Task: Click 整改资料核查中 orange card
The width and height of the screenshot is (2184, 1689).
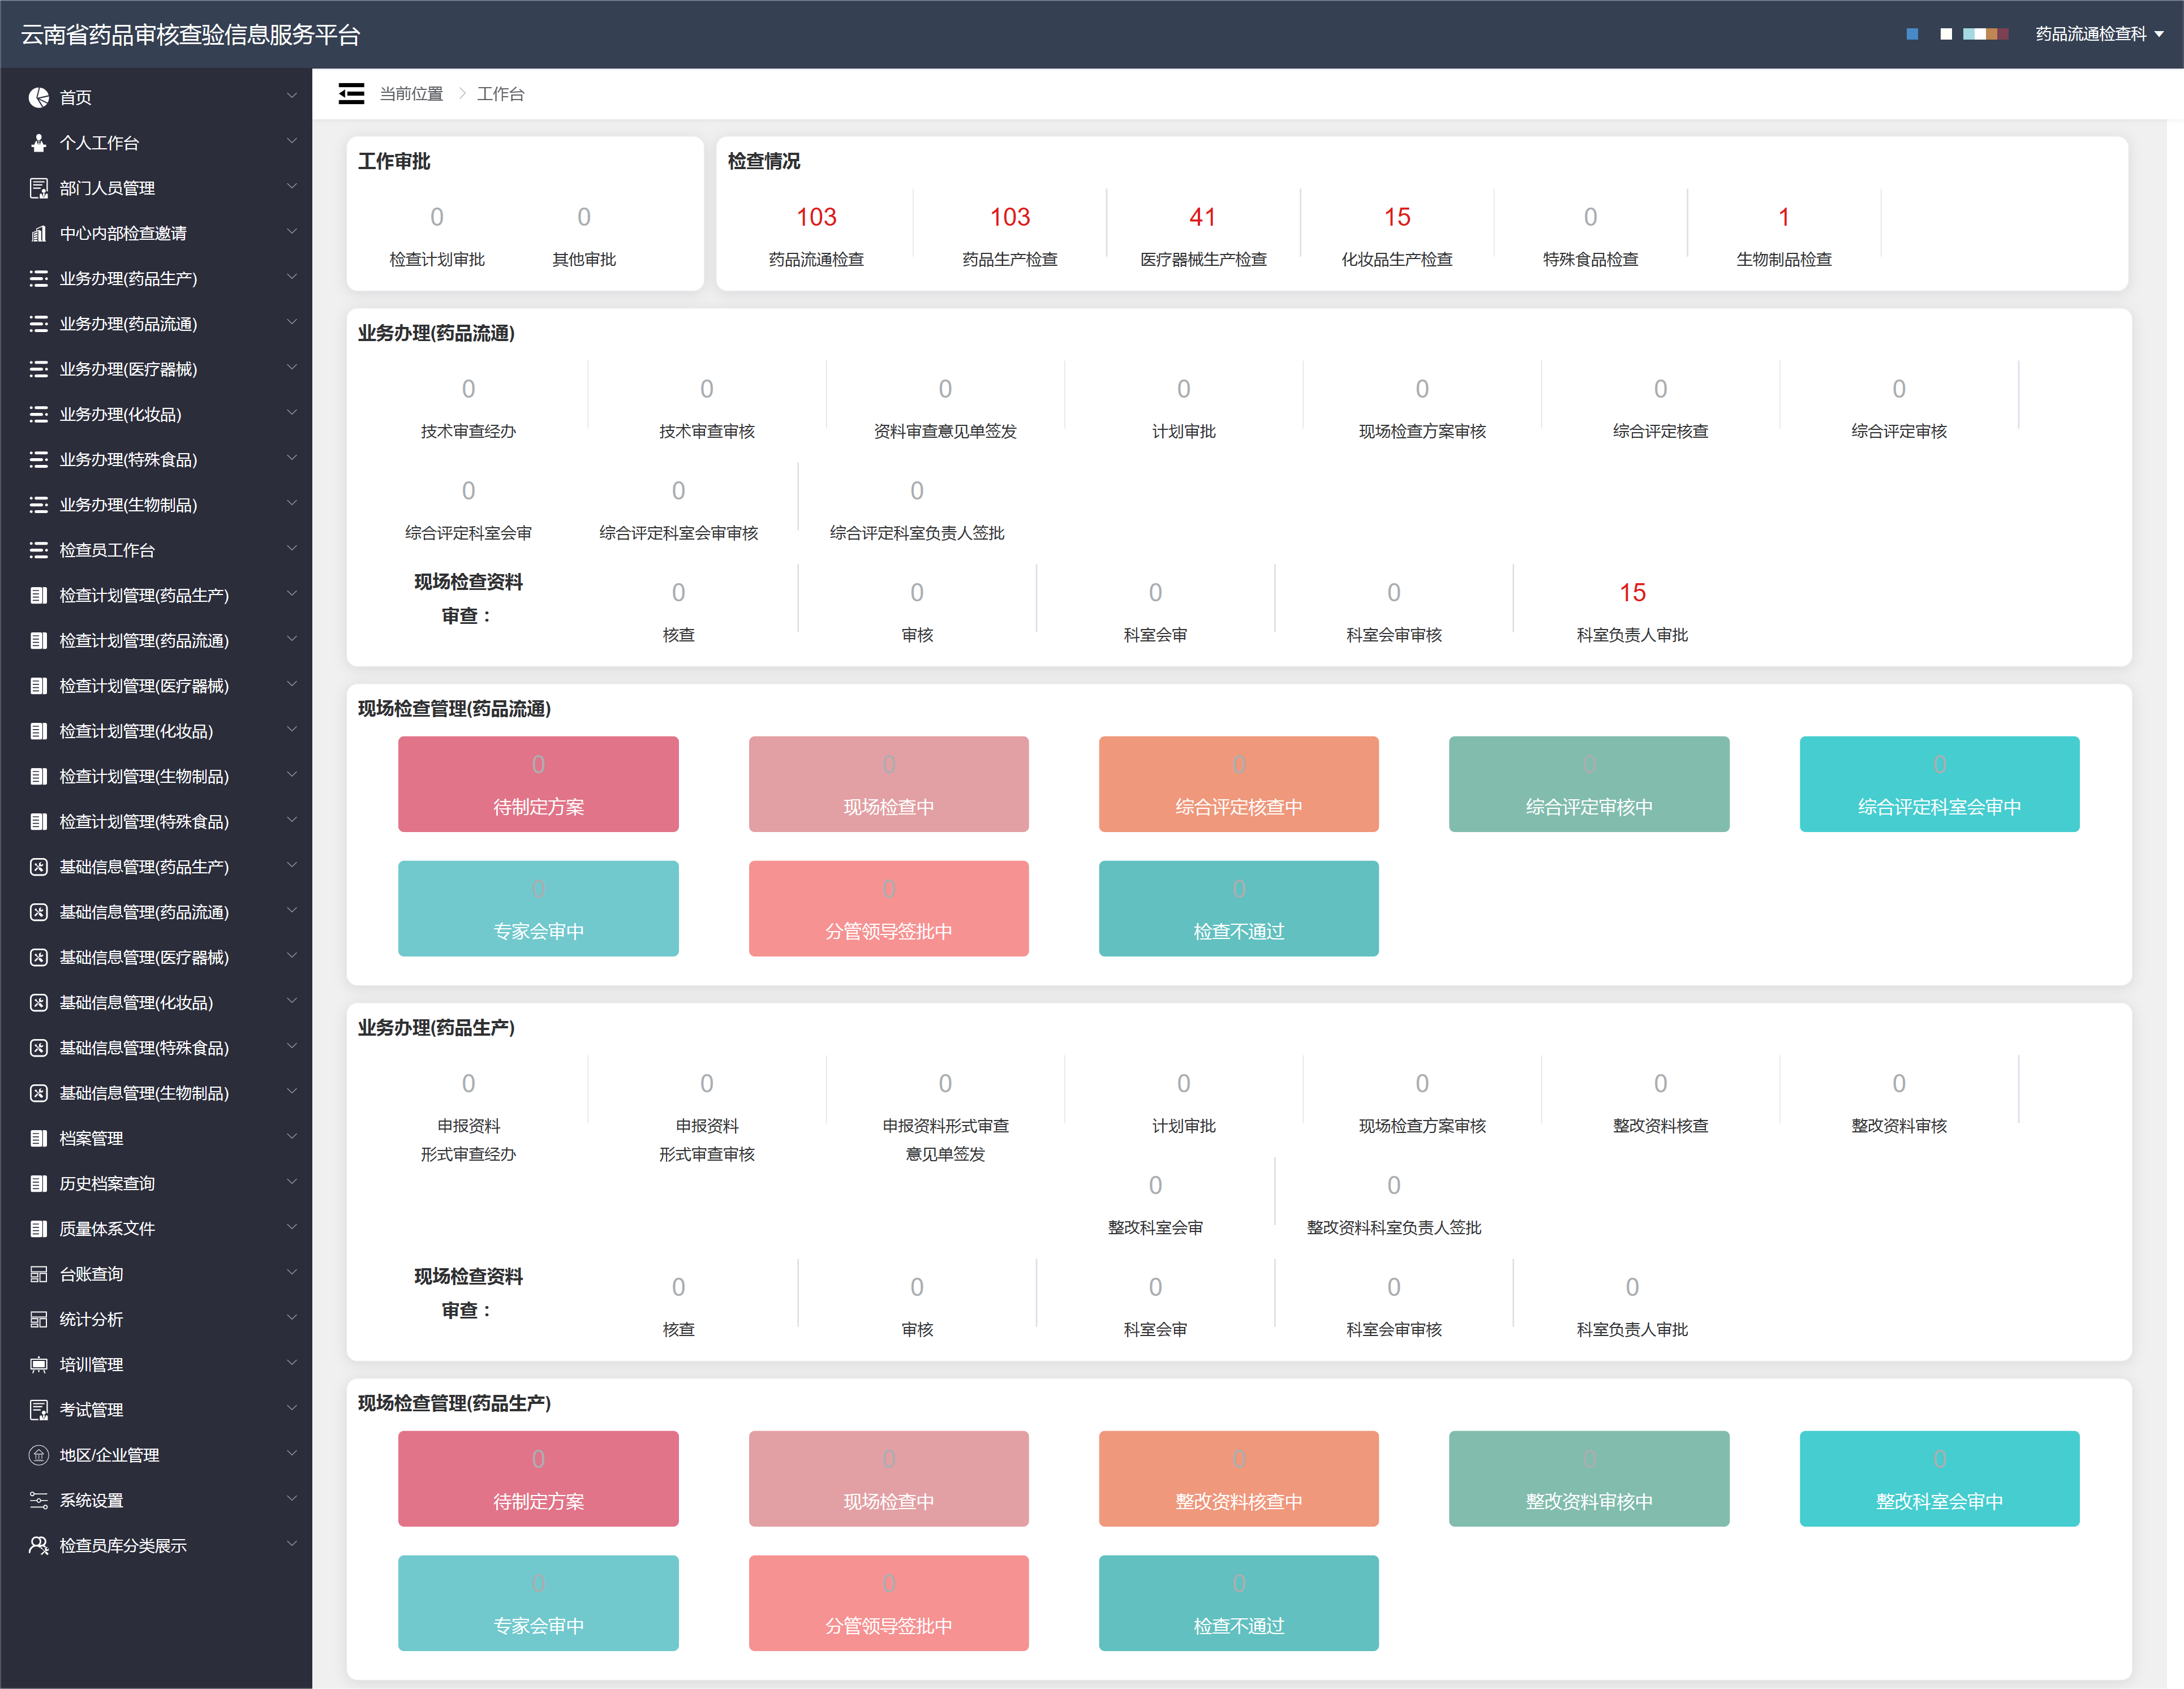Action: point(1238,1478)
